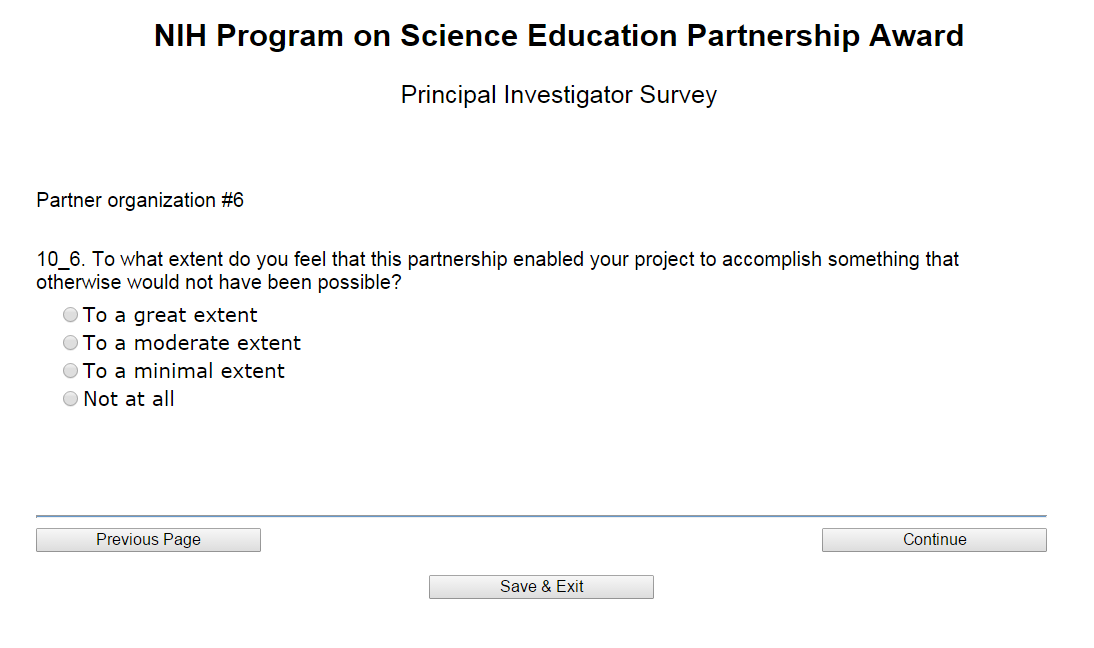This screenshot has width=1094, height=648.
Task: Click the word 'NIH' in the title
Action: [180, 37]
